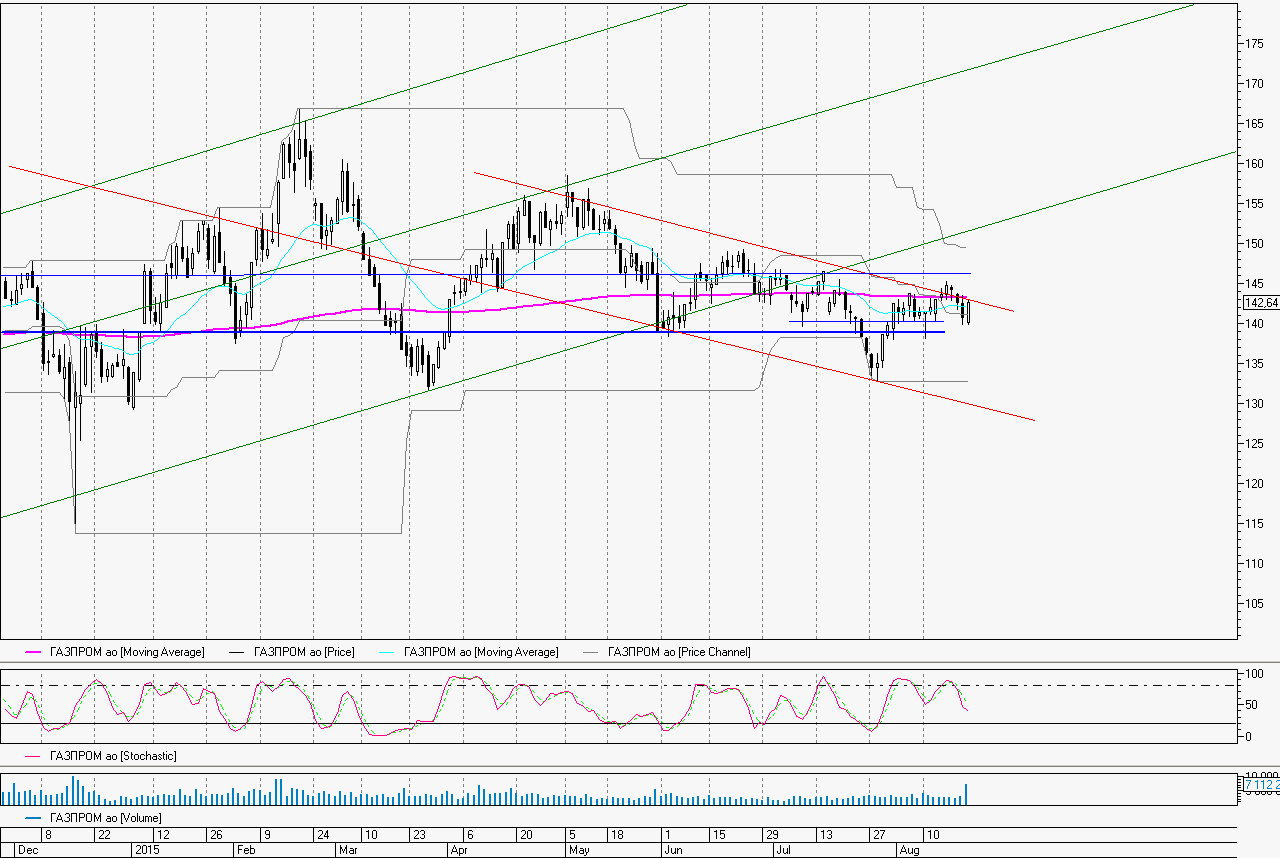The height and width of the screenshot is (858, 1280).
Task: Click the current price label 142,64
Action: (1260, 303)
